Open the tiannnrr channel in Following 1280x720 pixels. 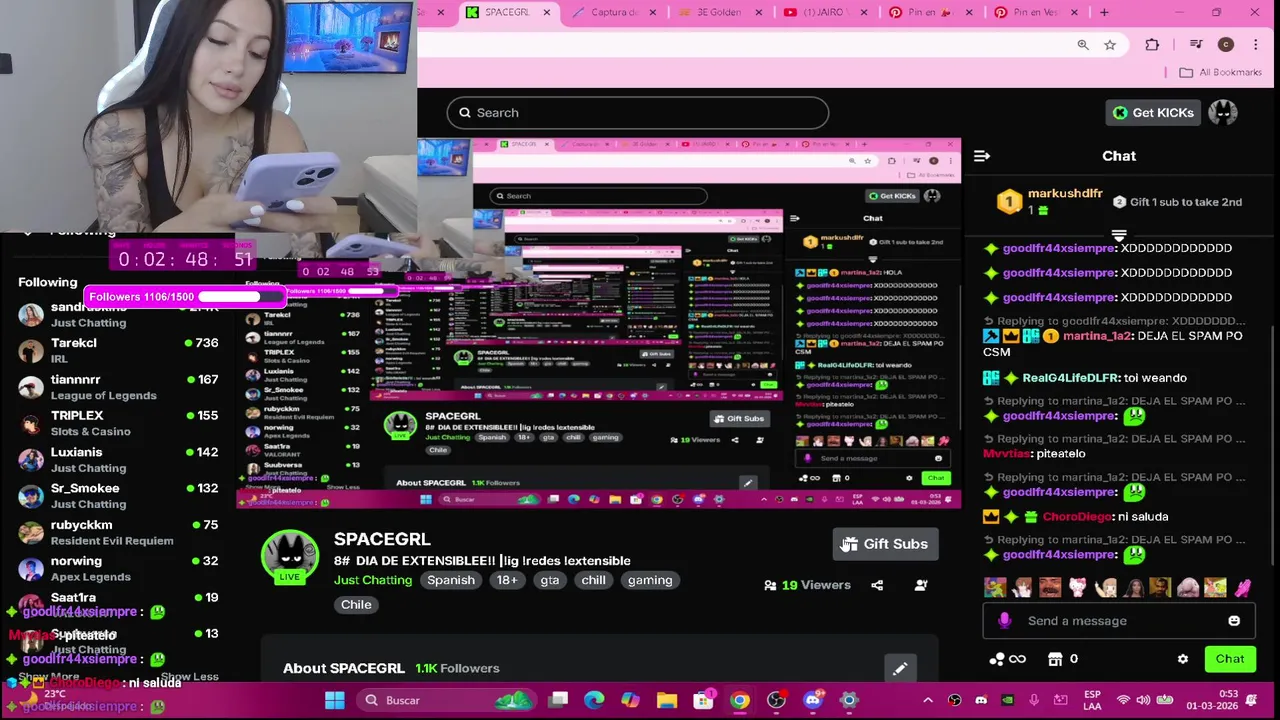[118, 387]
